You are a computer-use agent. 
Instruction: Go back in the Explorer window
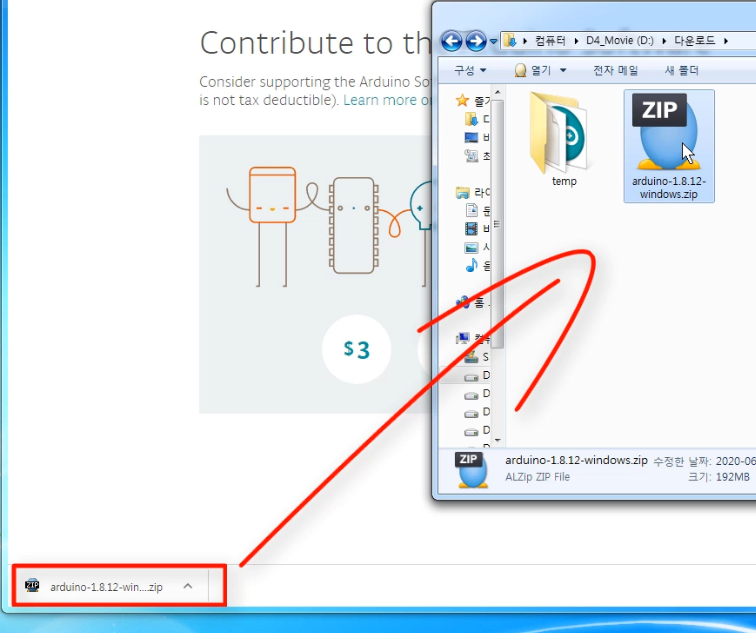[x=452, y=41]
